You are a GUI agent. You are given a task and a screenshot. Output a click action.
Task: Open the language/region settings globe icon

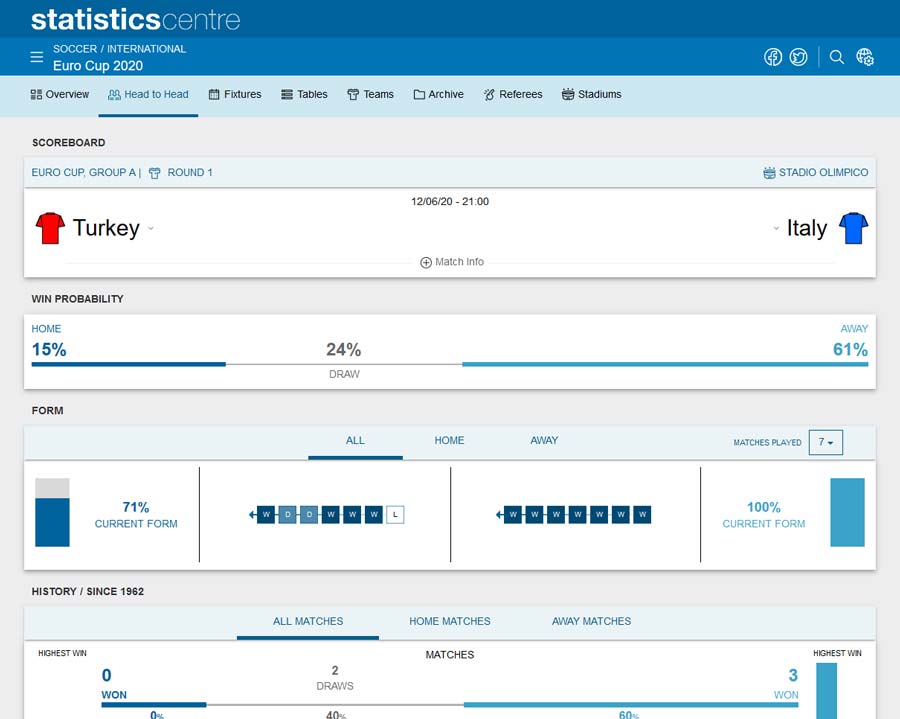(865, 57)
